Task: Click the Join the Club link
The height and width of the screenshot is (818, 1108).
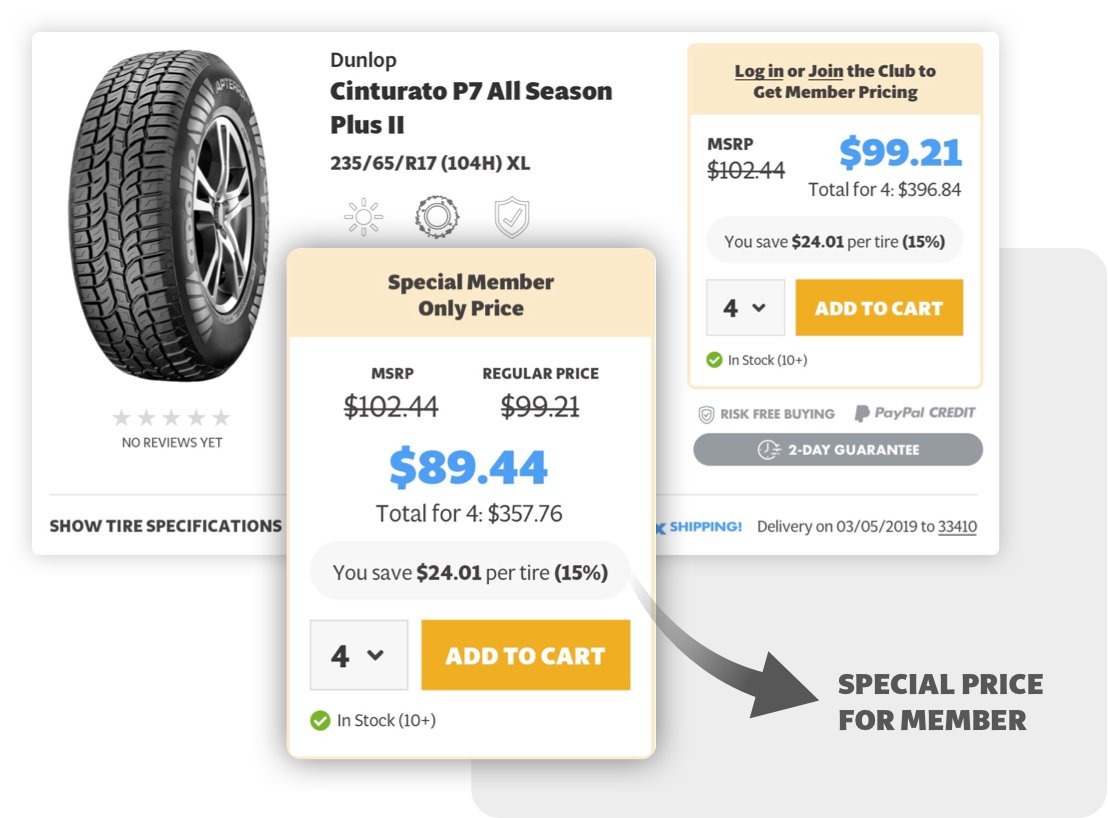Action: [x=825, y=71]
